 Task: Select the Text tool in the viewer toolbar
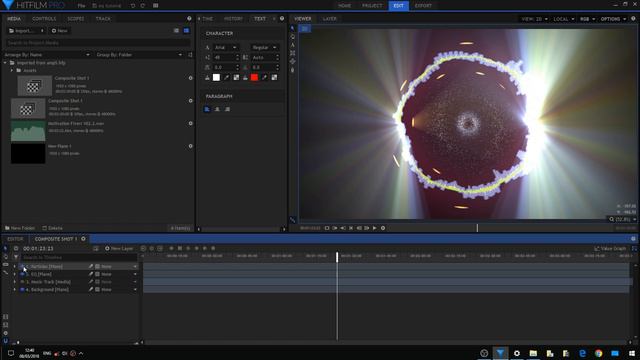[293, 45]
